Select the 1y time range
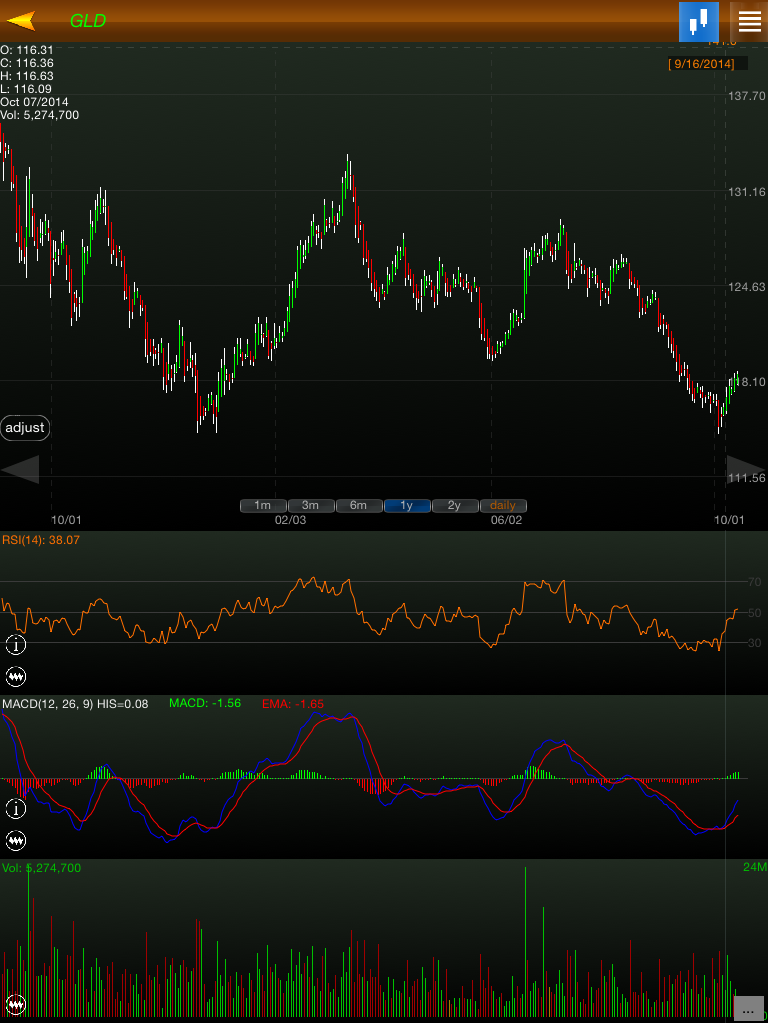The image size is (768, 1024). [x=406, y=505]
